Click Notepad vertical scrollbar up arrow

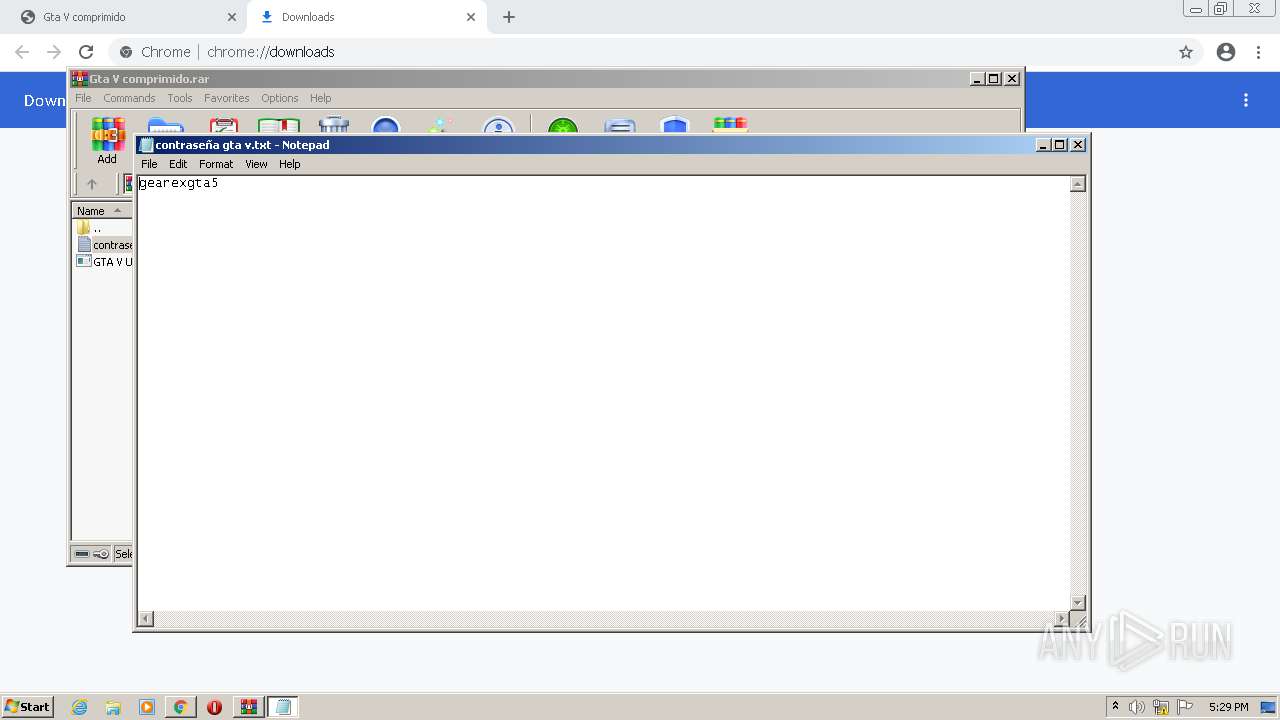[x=1078, y=184]
